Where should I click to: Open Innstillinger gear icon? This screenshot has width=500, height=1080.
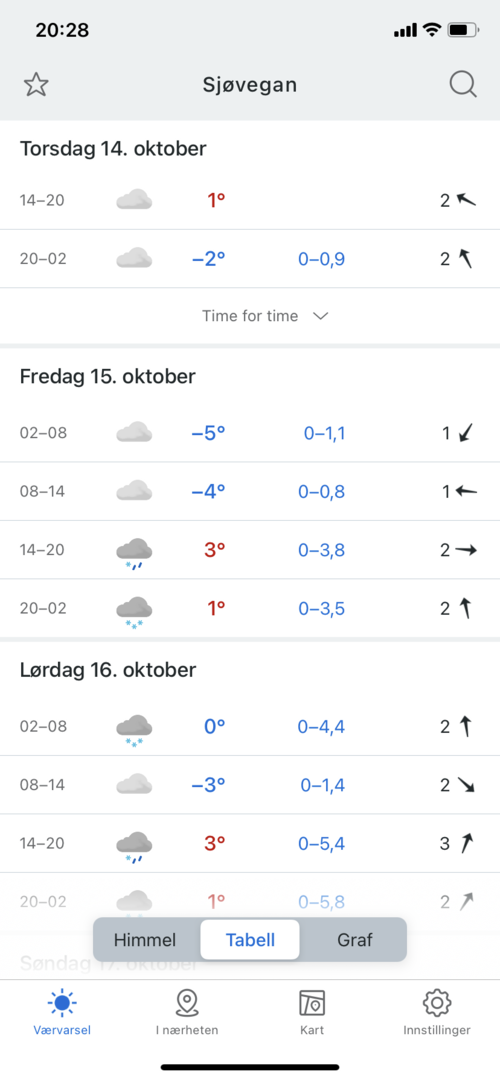click(x=437, y=1003)
